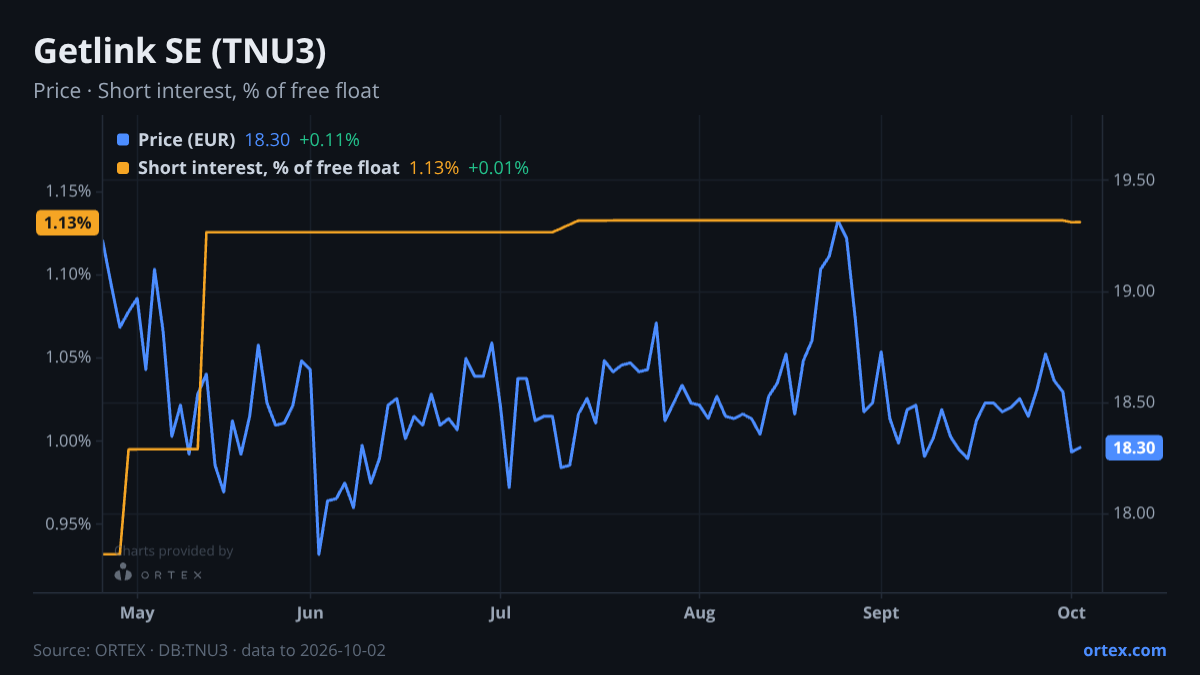Click the source line 'Source: ORTEX · DB:TNU3'
This screenshot has width=1200, height=675.
coord(131,650)
